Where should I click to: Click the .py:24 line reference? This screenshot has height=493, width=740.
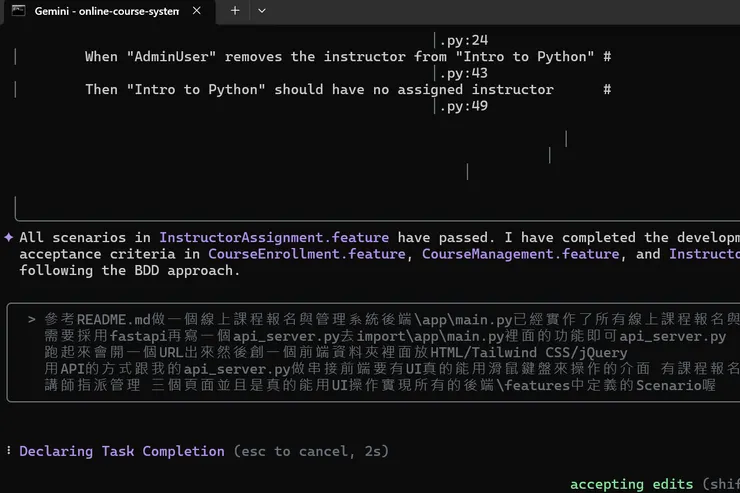coord(464,41)
